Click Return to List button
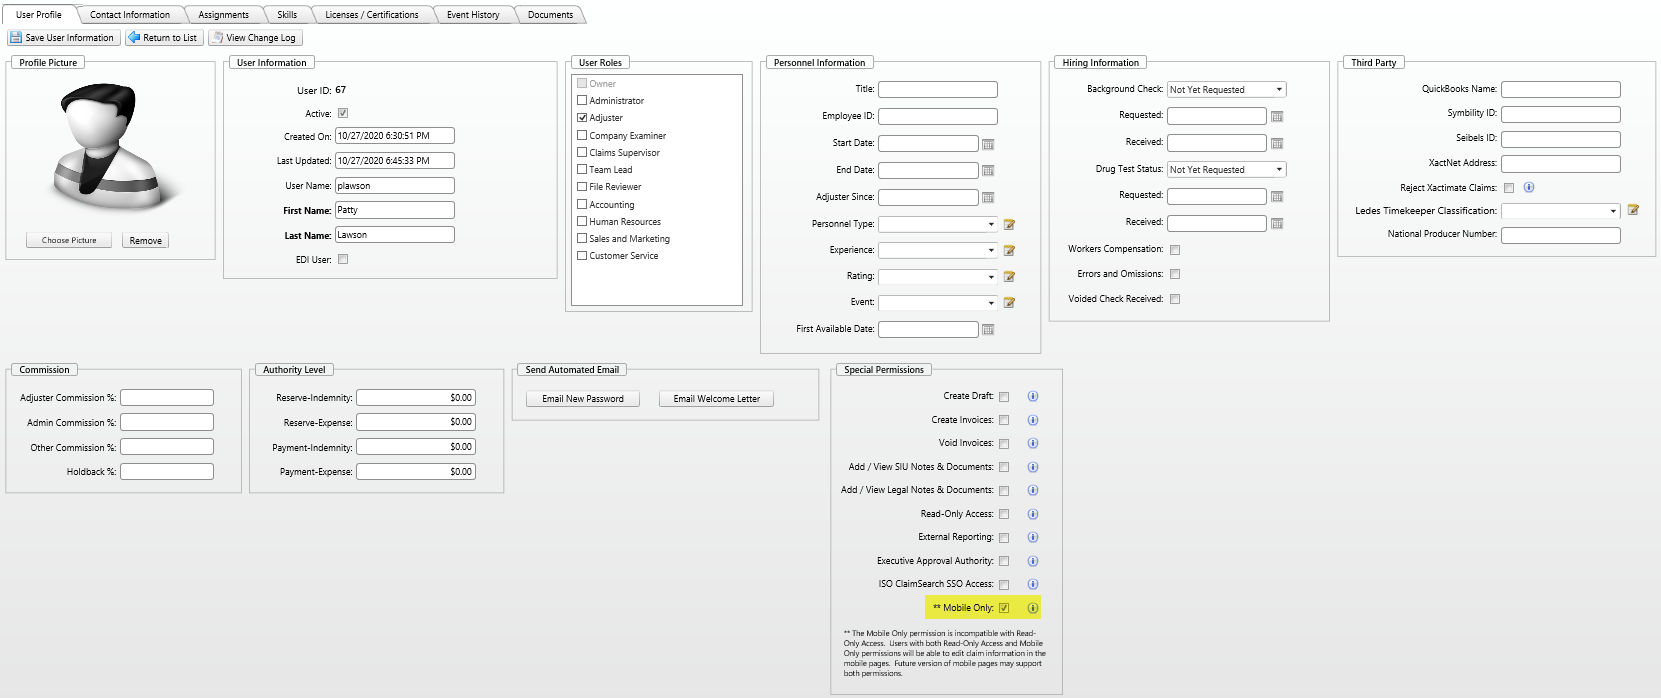 tap(163, 38)
